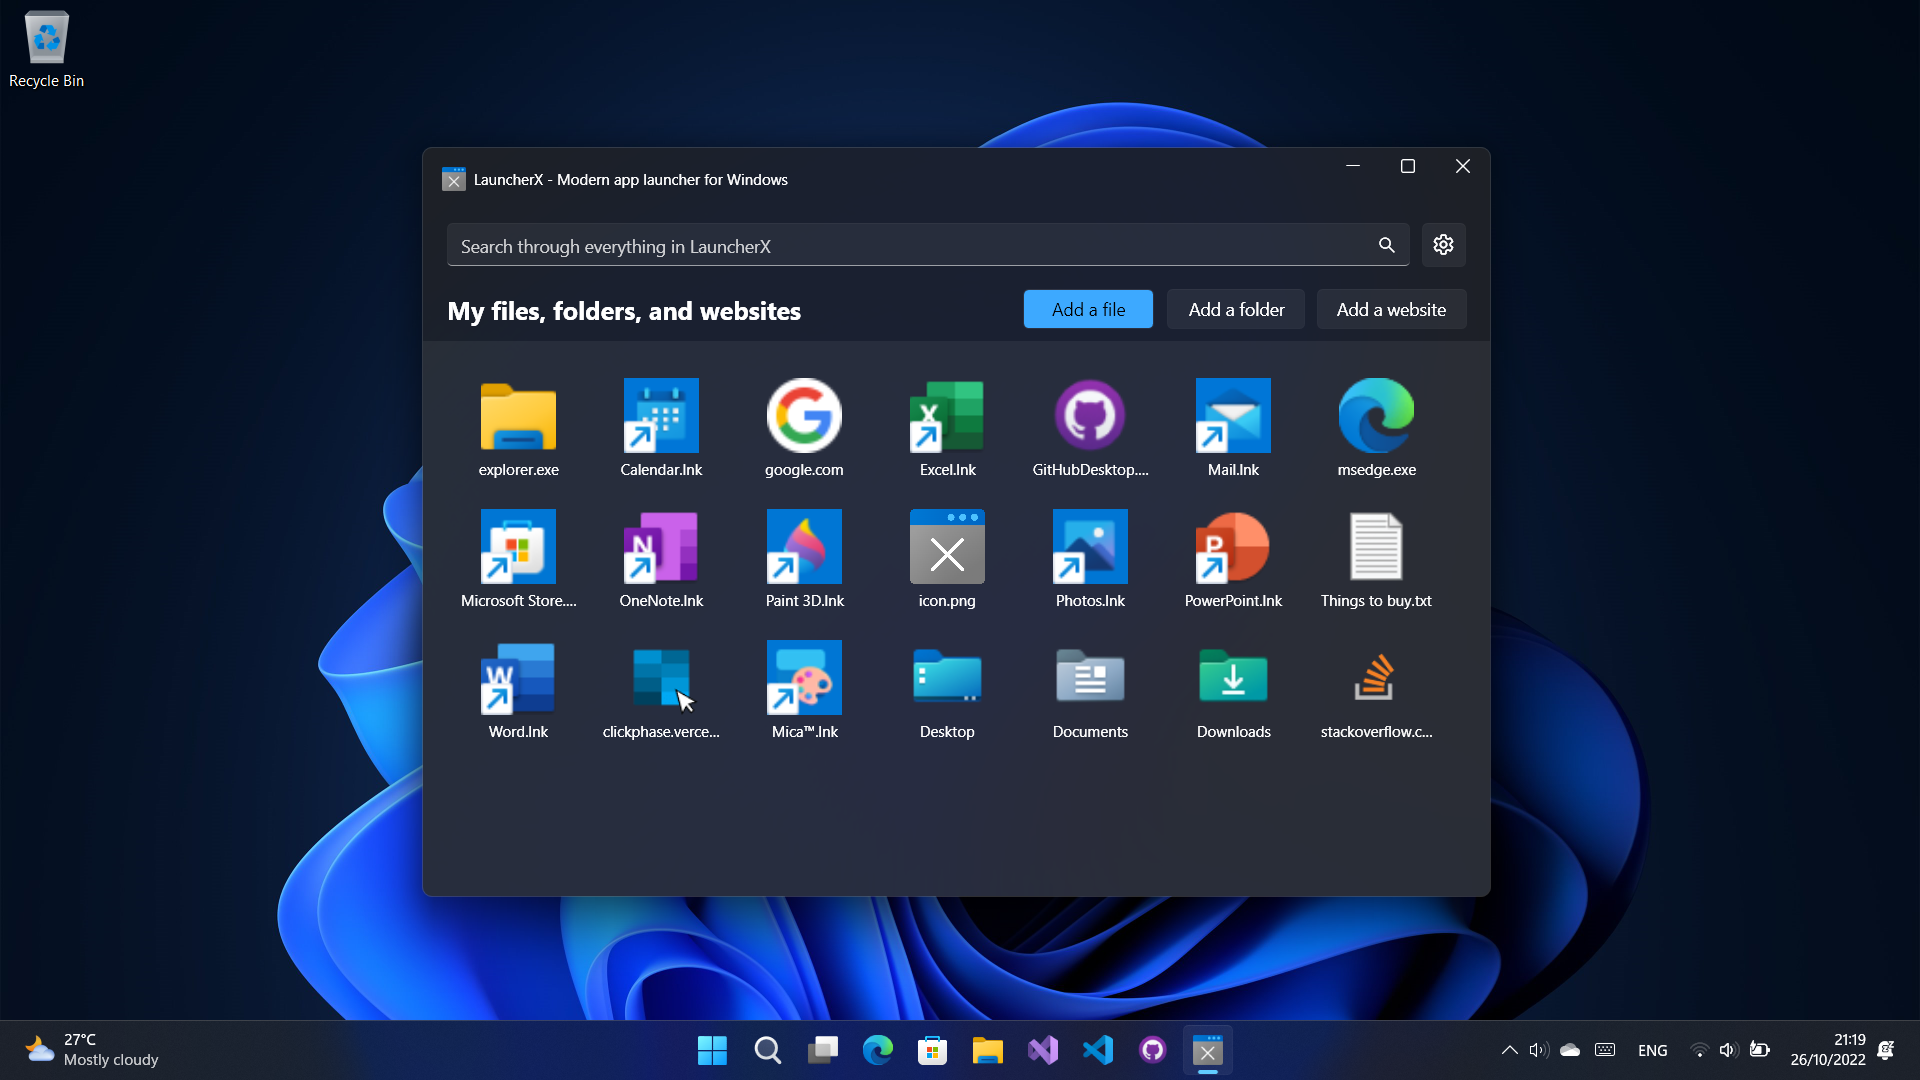The height and width of the screenshot is (1080, 1920).
Task: Launch the Mail.lnk shortcut
Action: [1233, 429]
